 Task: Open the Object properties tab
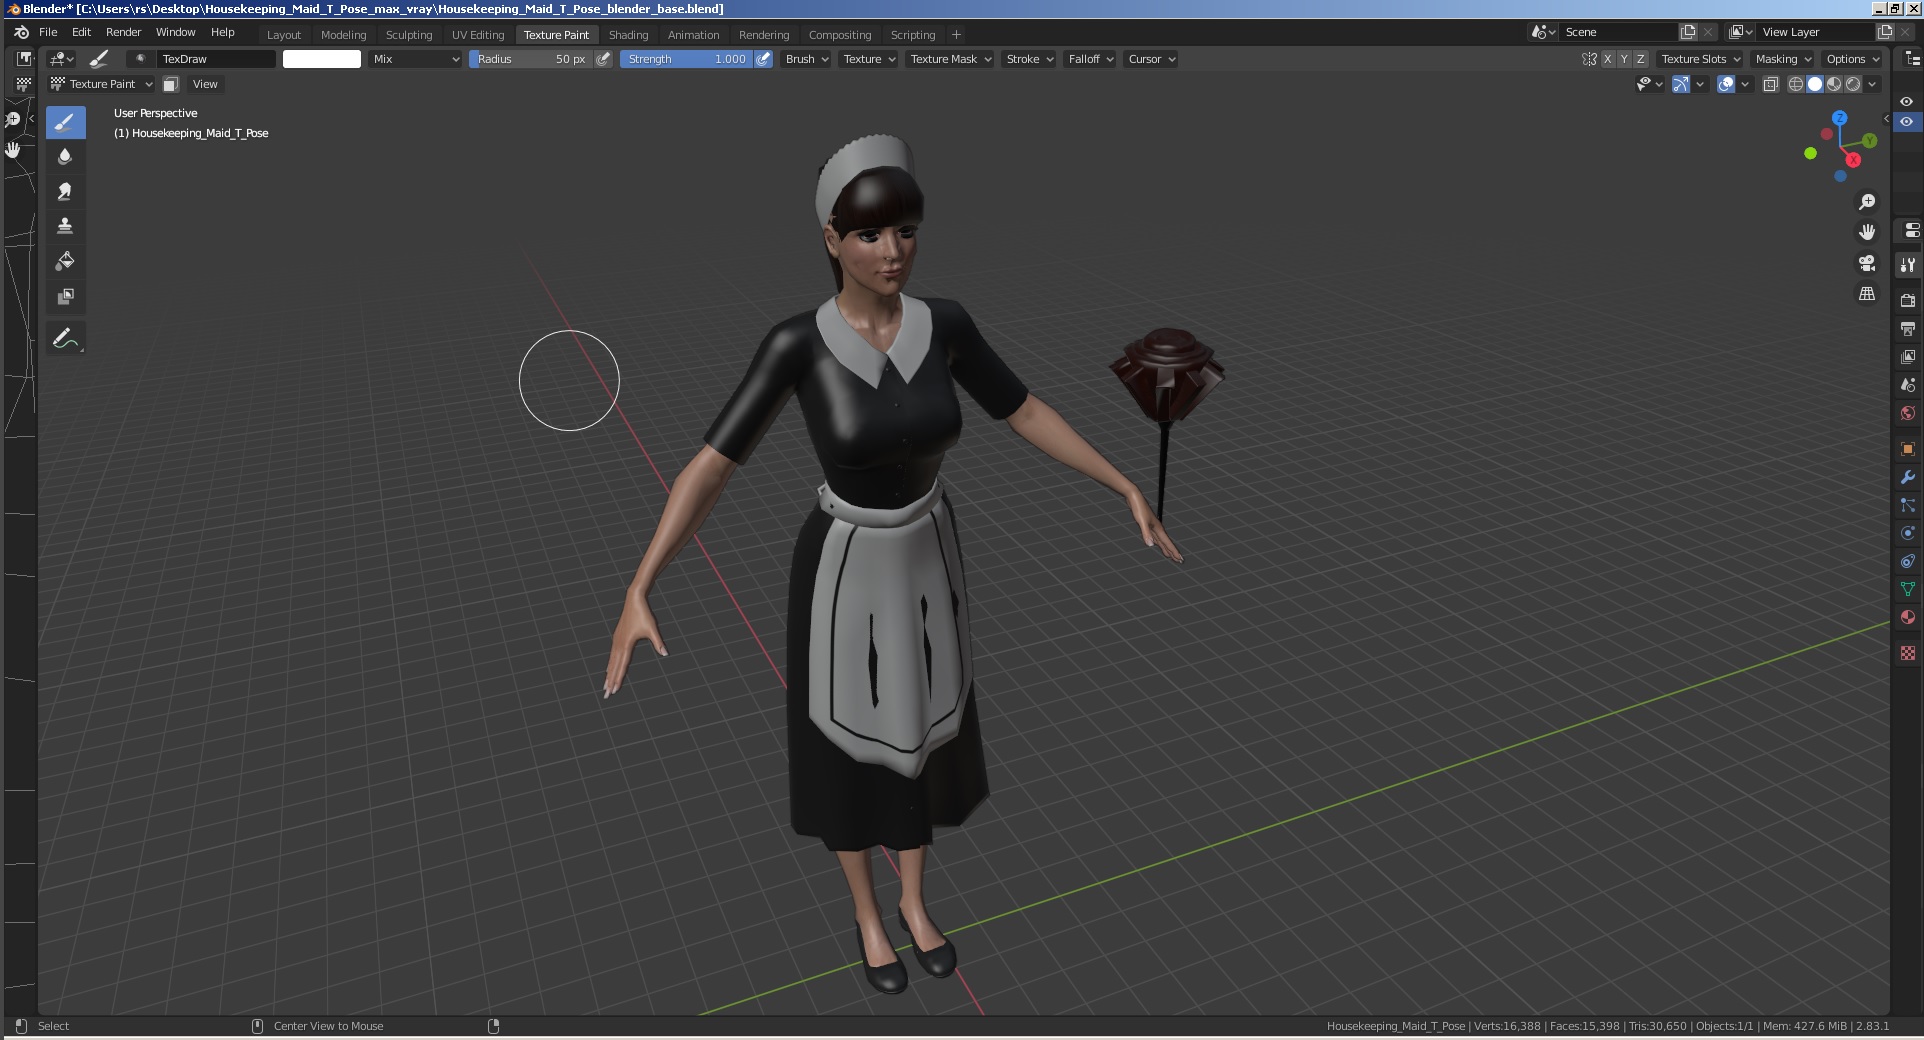pyautogui.click(x=1908, y=449)
